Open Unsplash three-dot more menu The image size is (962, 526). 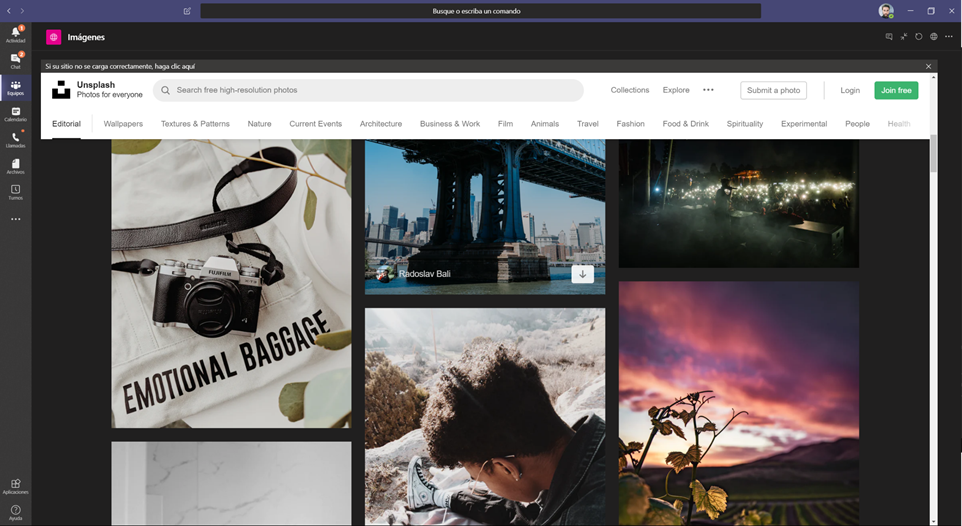[x=708, y=90]
